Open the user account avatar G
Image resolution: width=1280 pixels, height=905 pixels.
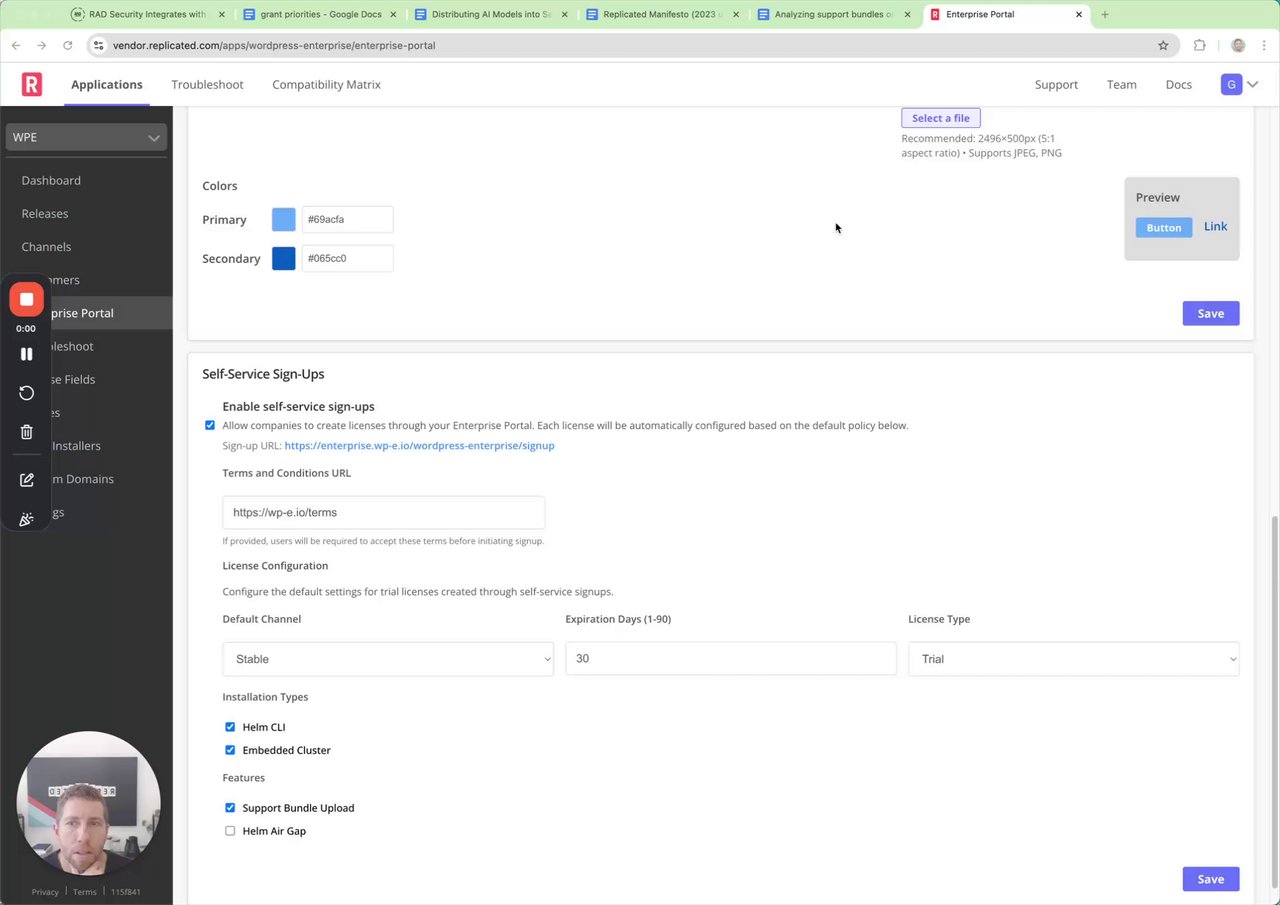(1231, 85)
